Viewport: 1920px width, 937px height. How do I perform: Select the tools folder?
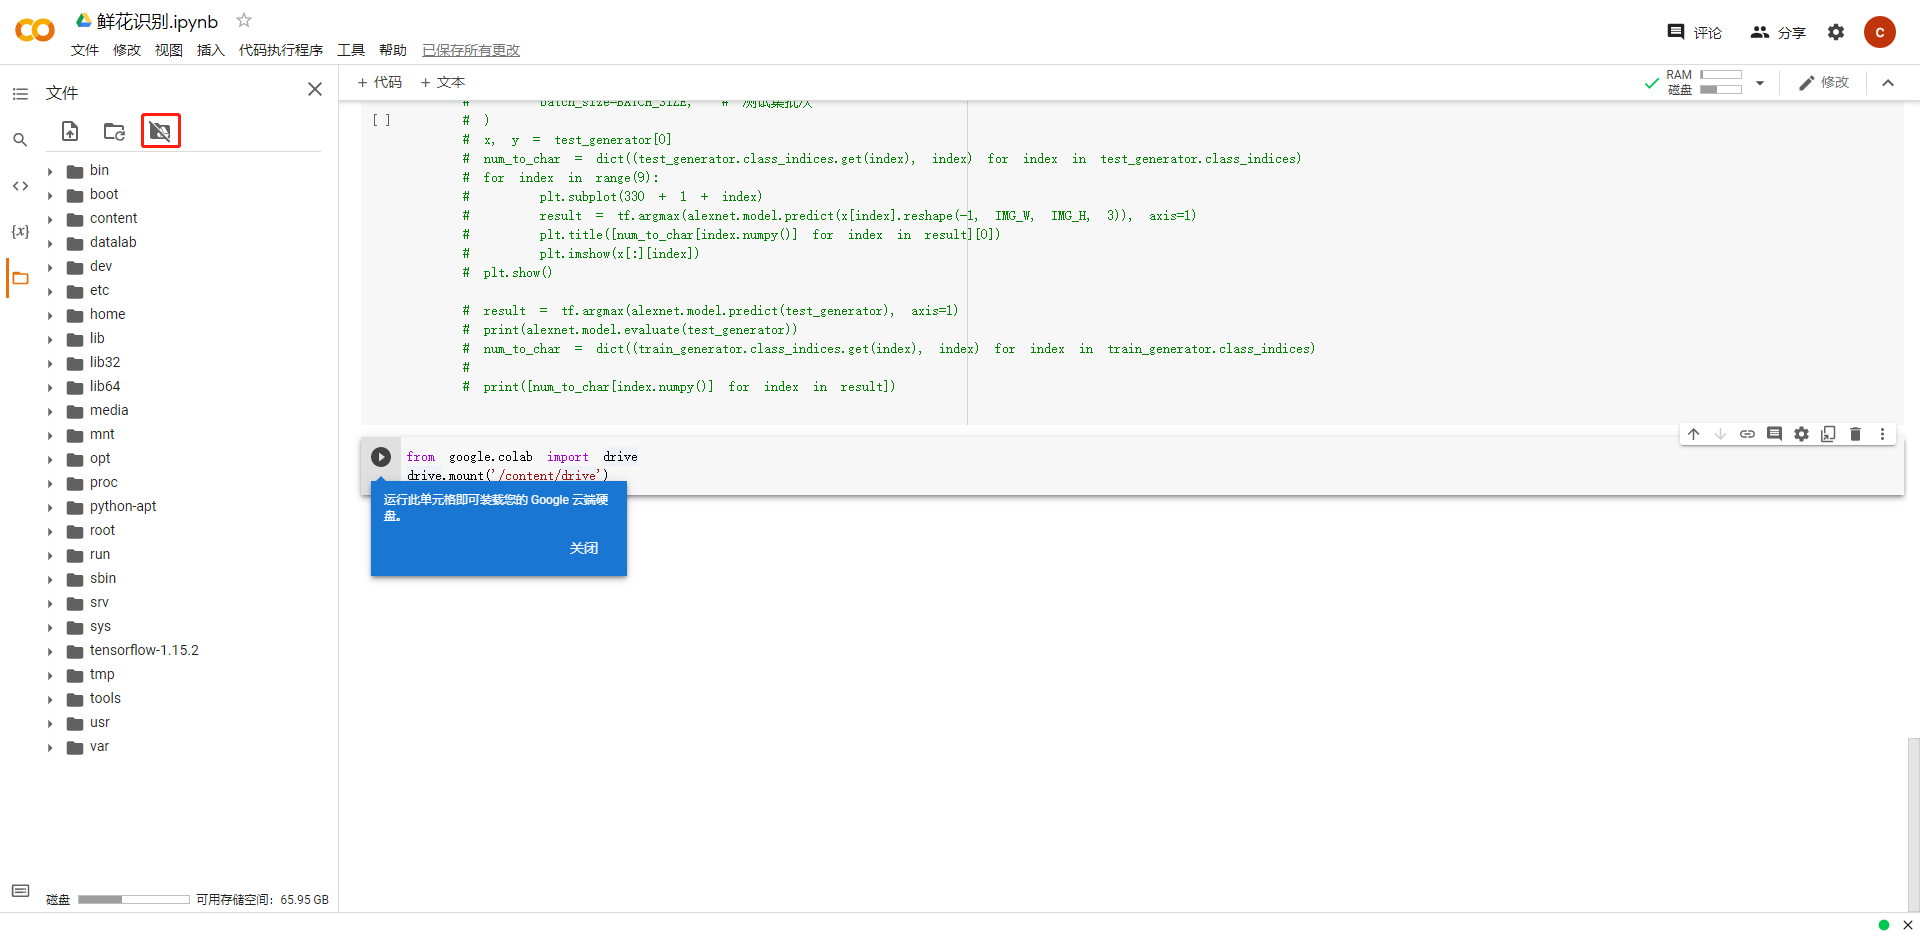(x=105, y=699)
